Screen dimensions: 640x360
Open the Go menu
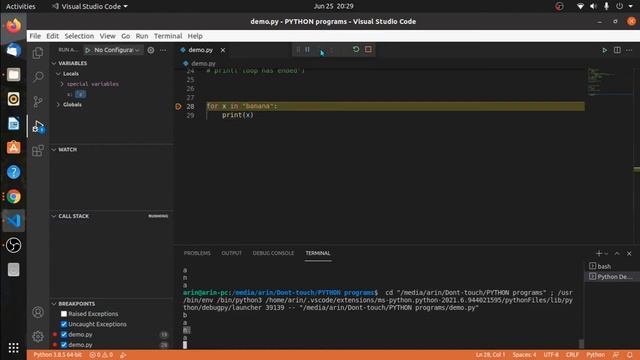click(x=126, y=36)
